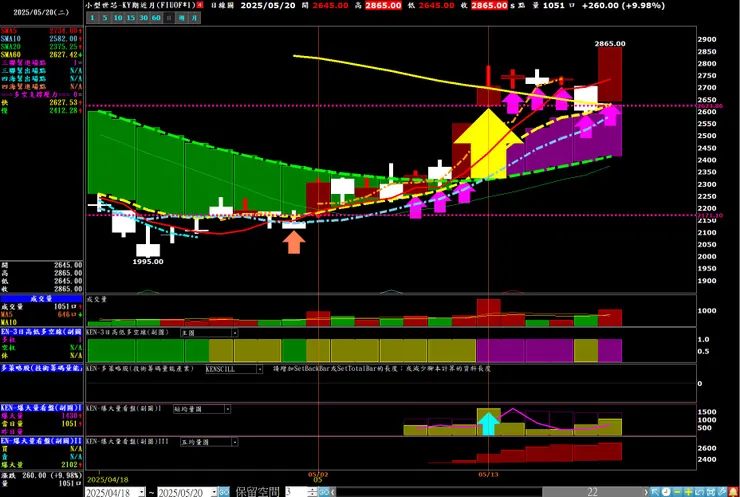Click the reserved space value field showing 3
740x497 pixels.
click(296, 492)
